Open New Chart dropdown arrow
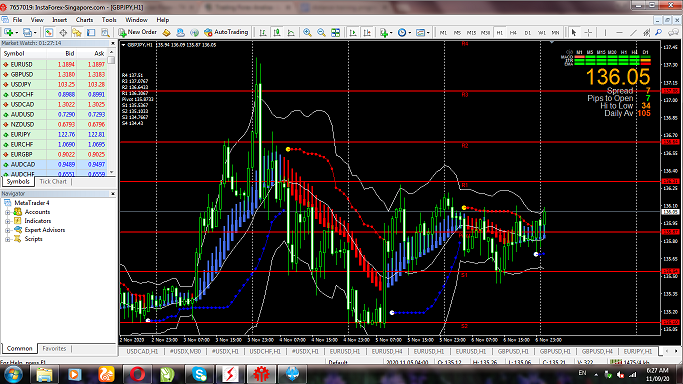Image resolution: width=683 pixels, height=384 pixels. click(x=17, y=33)
